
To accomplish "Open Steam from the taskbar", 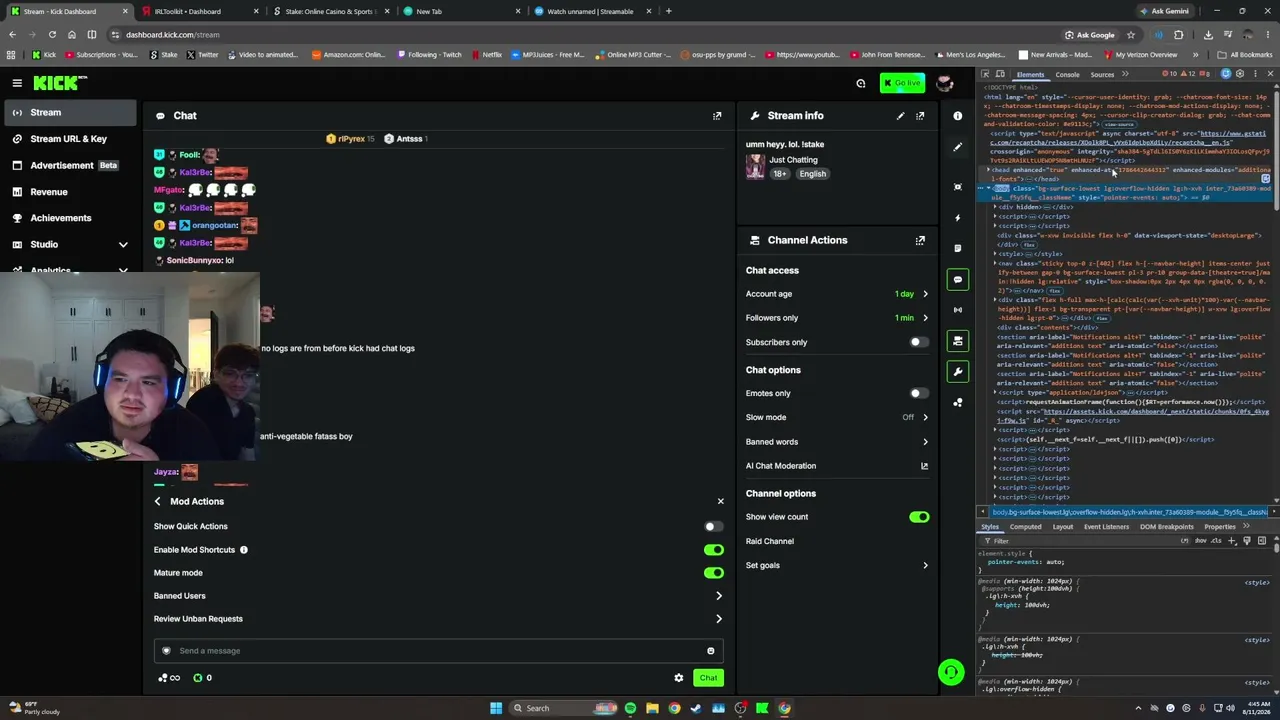I will (x=696, y=708).
